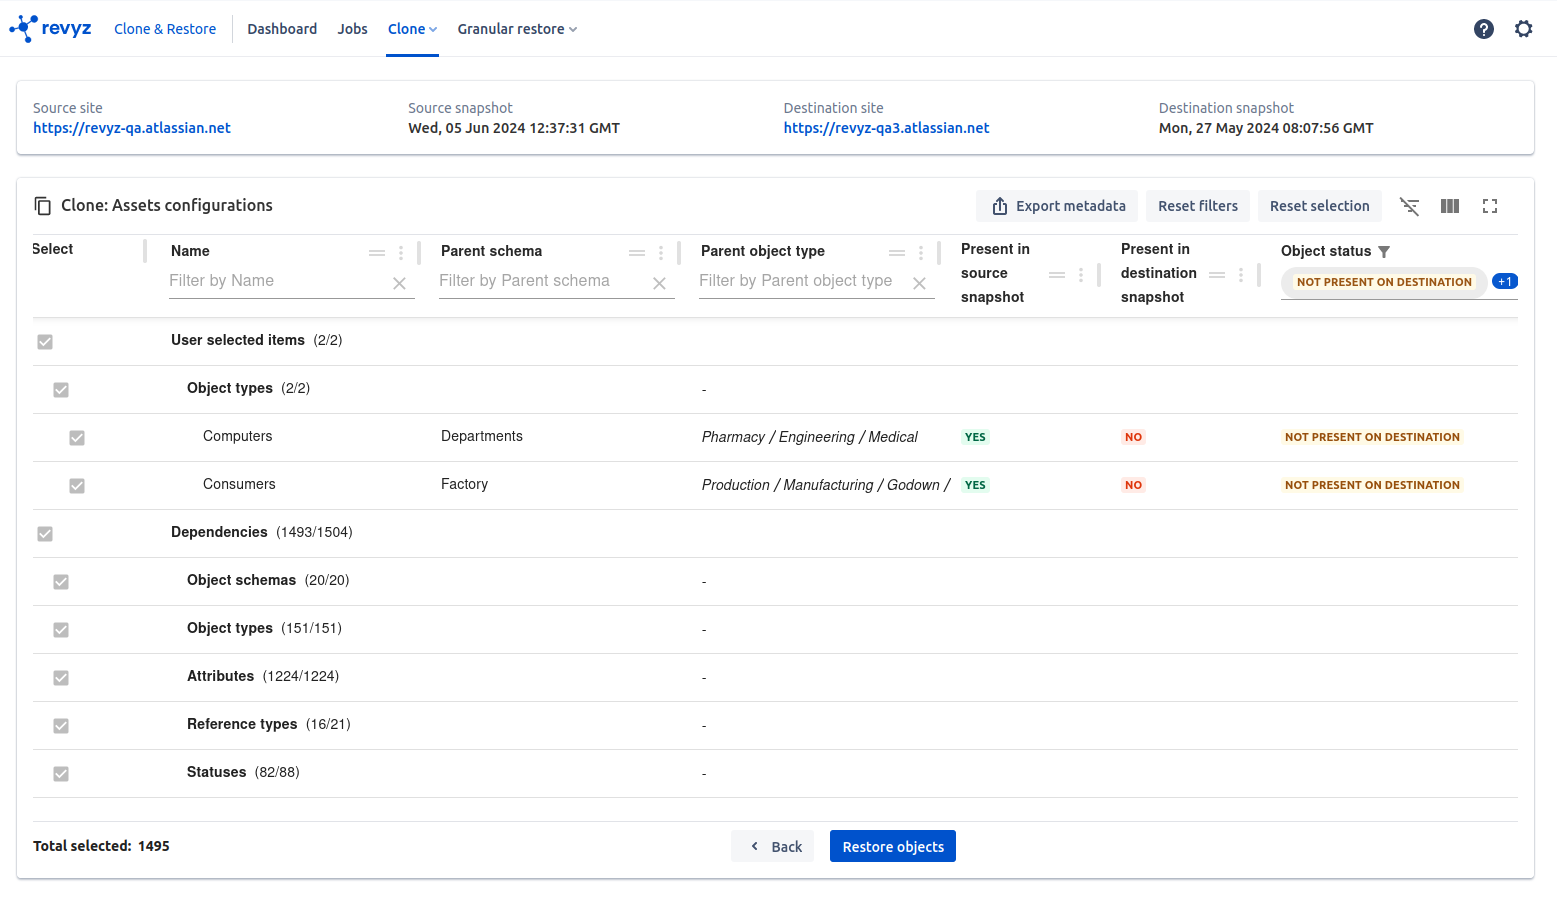Open Present in destination snapshot column menu
1557x898 pixels.
click(x=1241, y=274)
